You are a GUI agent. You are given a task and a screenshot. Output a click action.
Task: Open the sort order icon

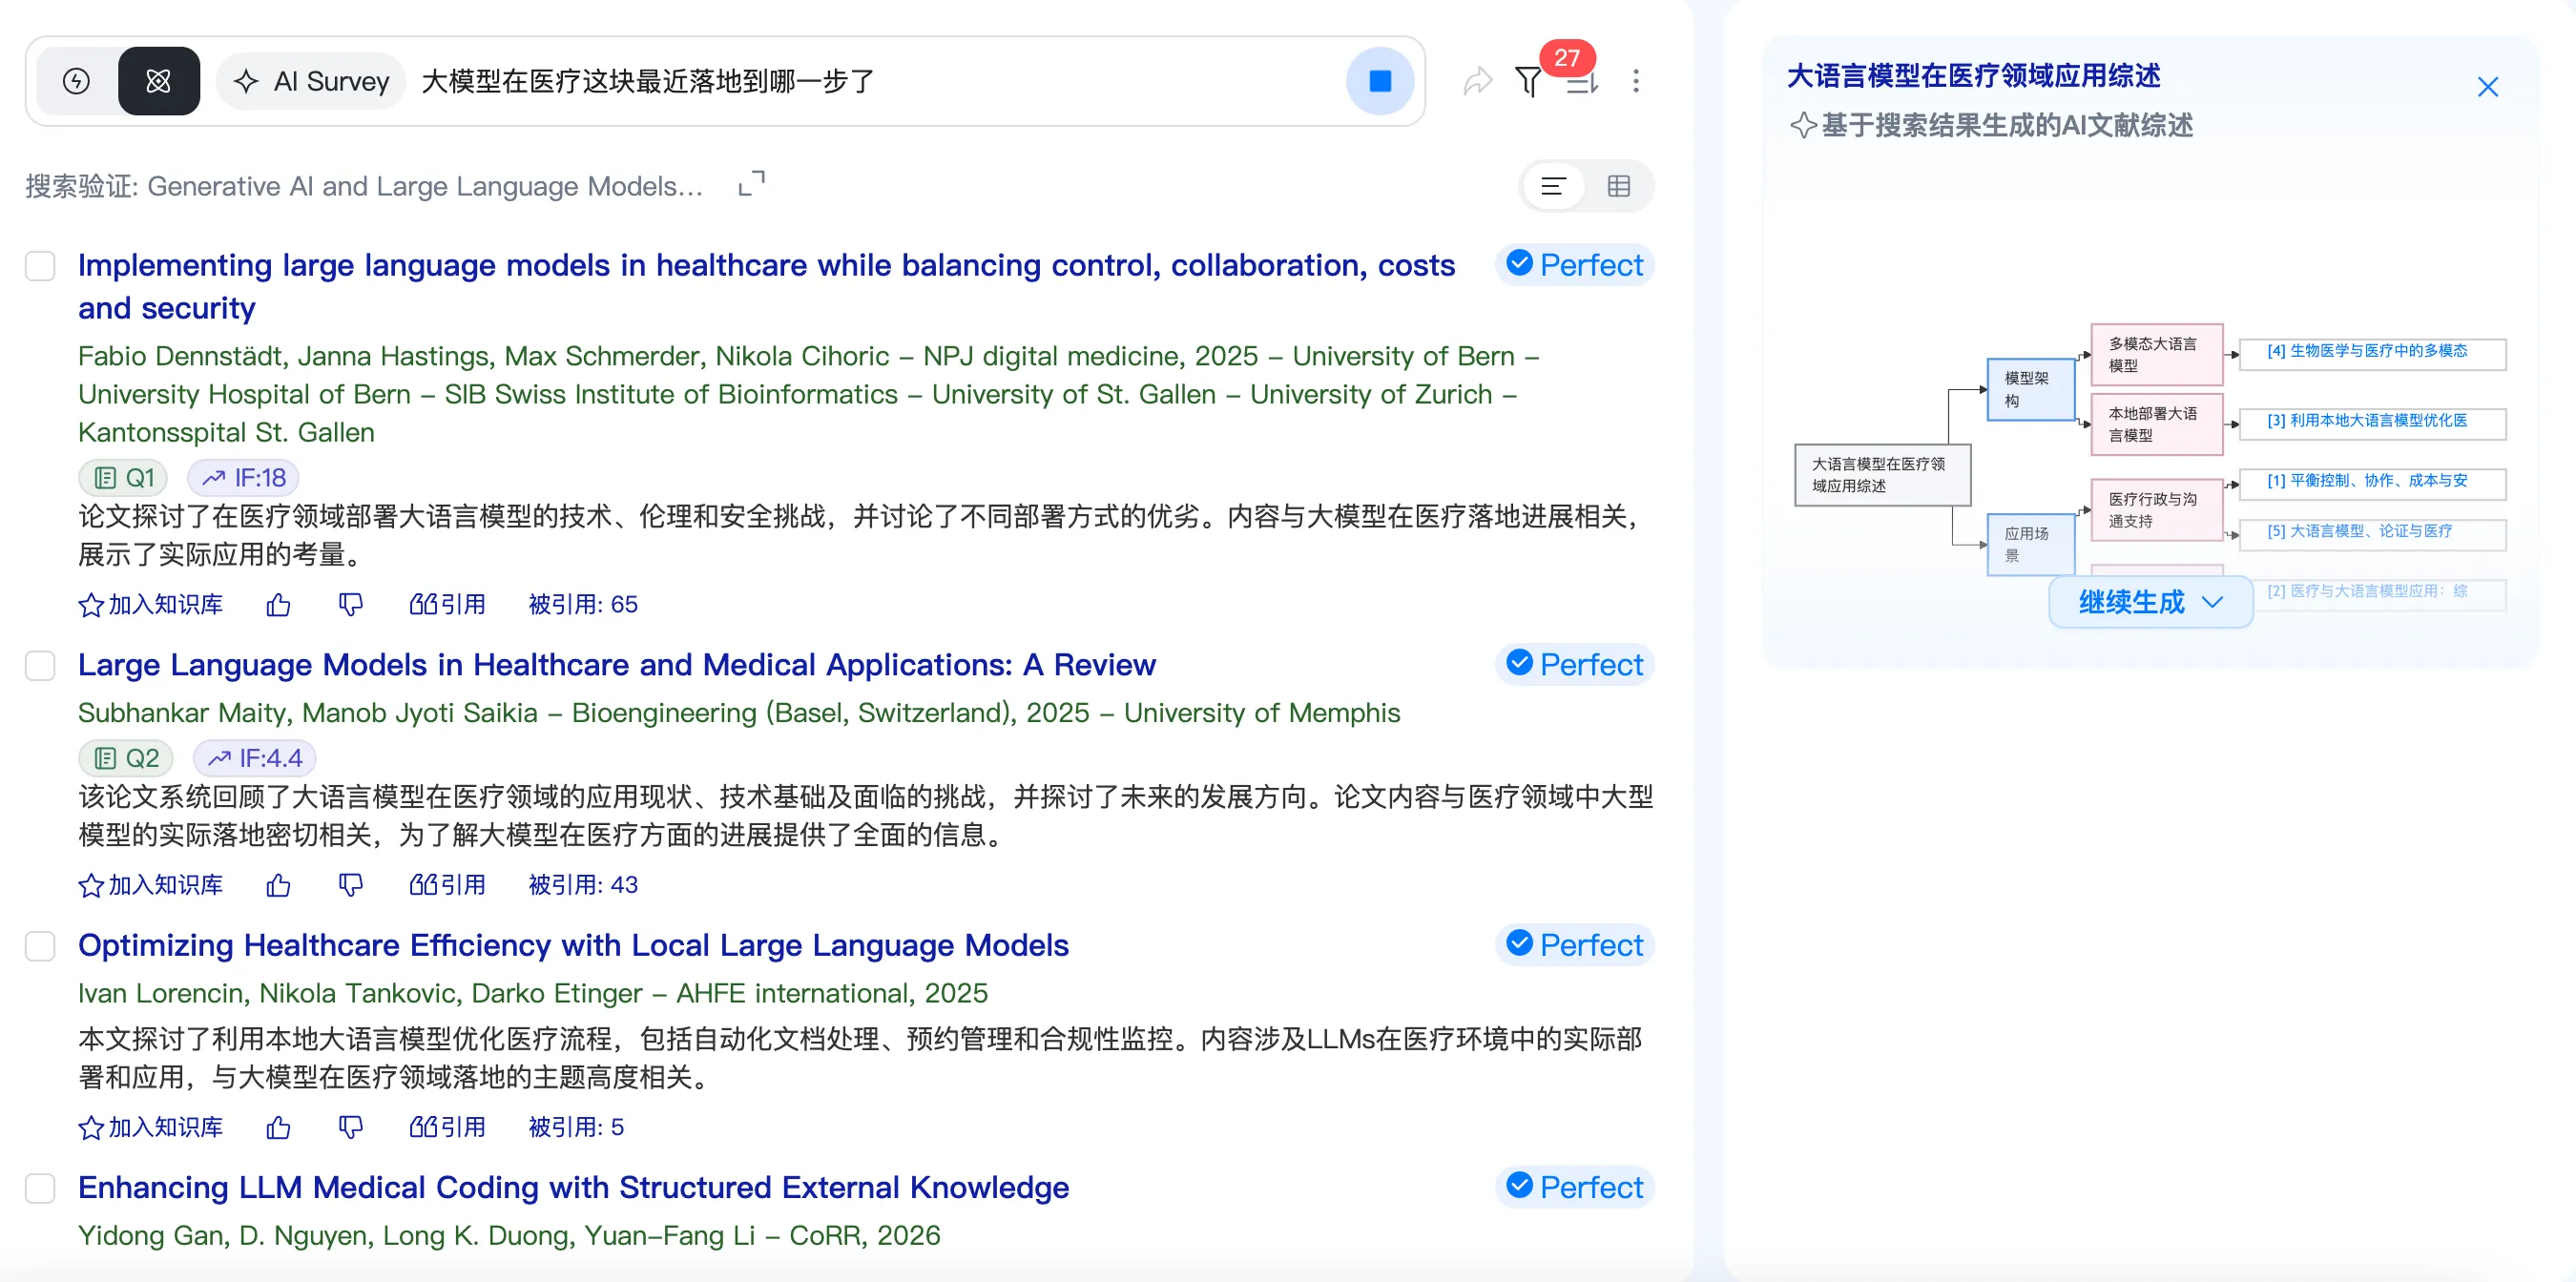click(1582, 83)
